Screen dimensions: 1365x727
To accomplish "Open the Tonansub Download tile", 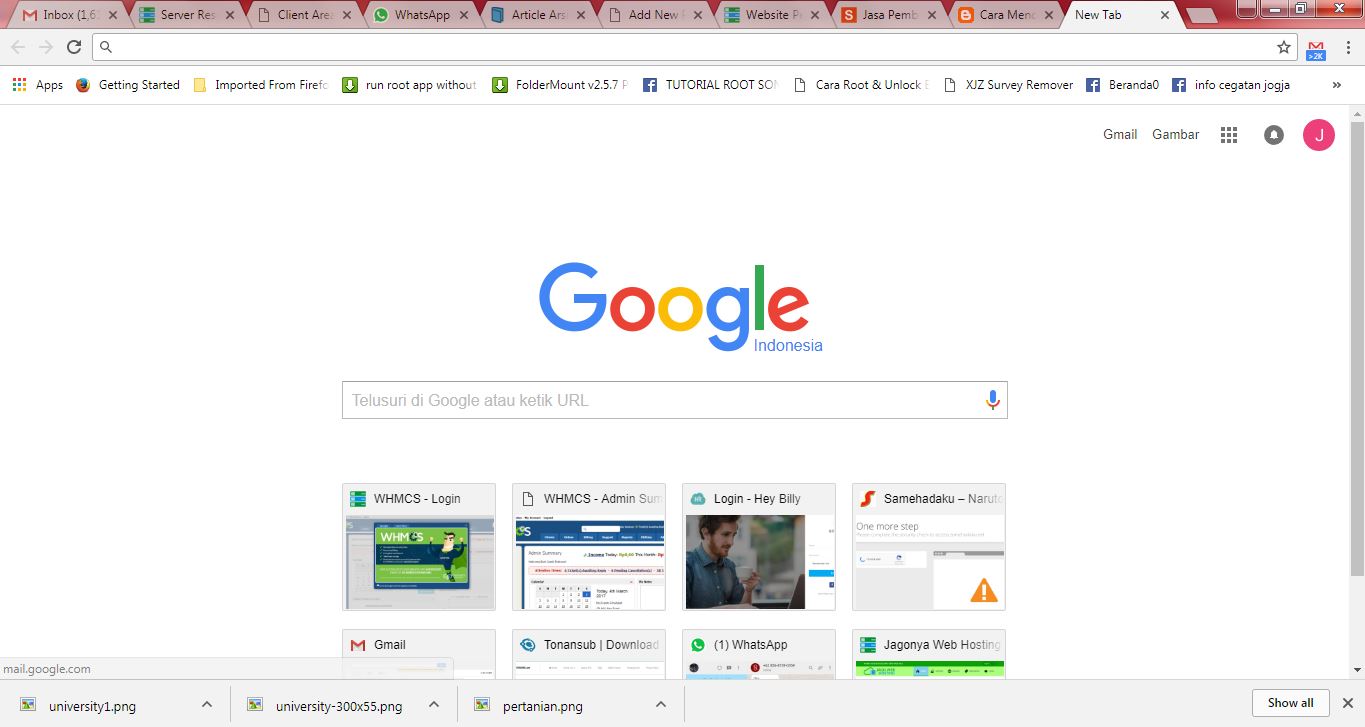I will (589, 654).
